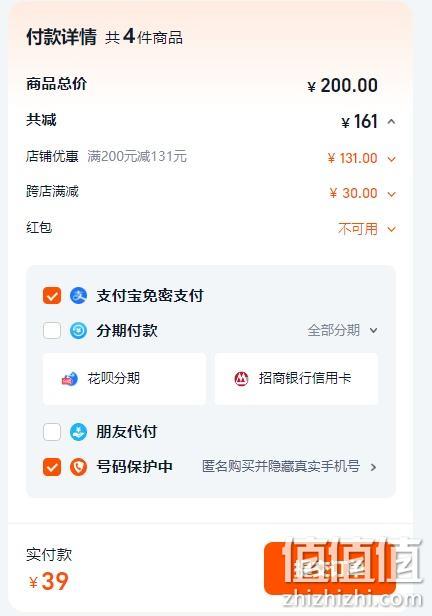Select the 花呗分期 payment option
The width and height of the screenshot is (432, 616).
(124, 379)
